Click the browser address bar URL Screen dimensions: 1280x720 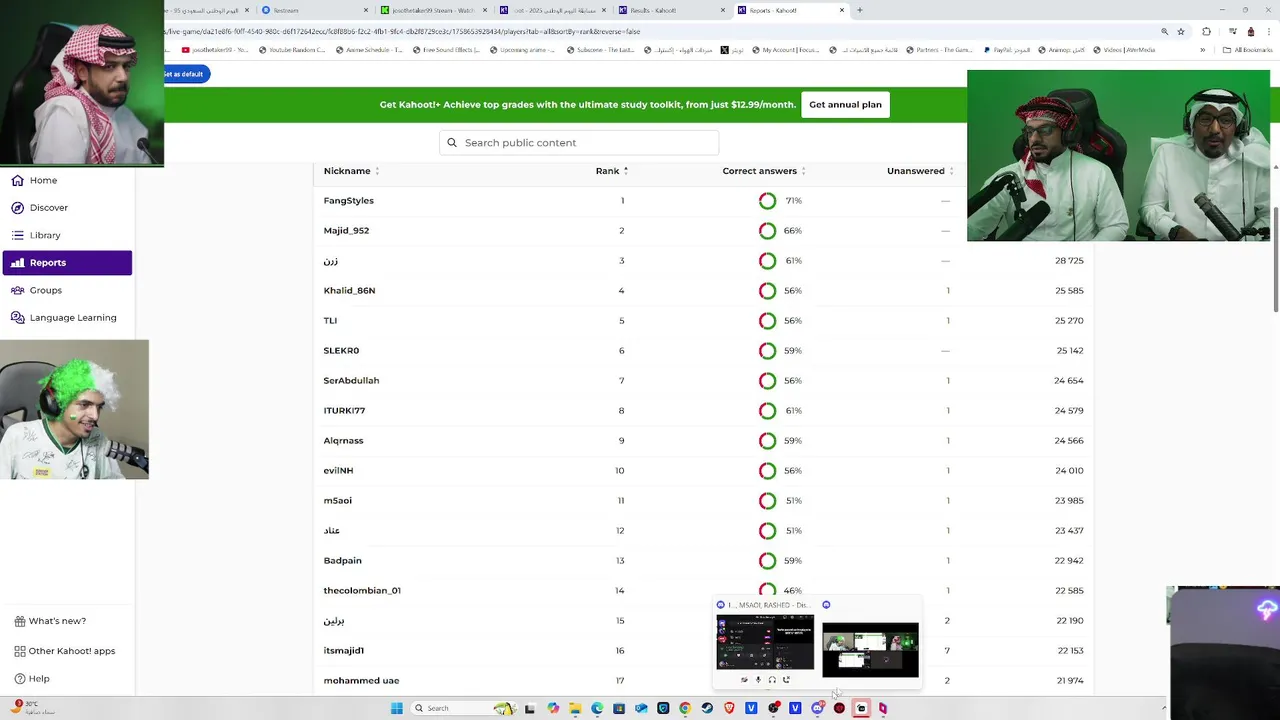click(x=402, y=31)
